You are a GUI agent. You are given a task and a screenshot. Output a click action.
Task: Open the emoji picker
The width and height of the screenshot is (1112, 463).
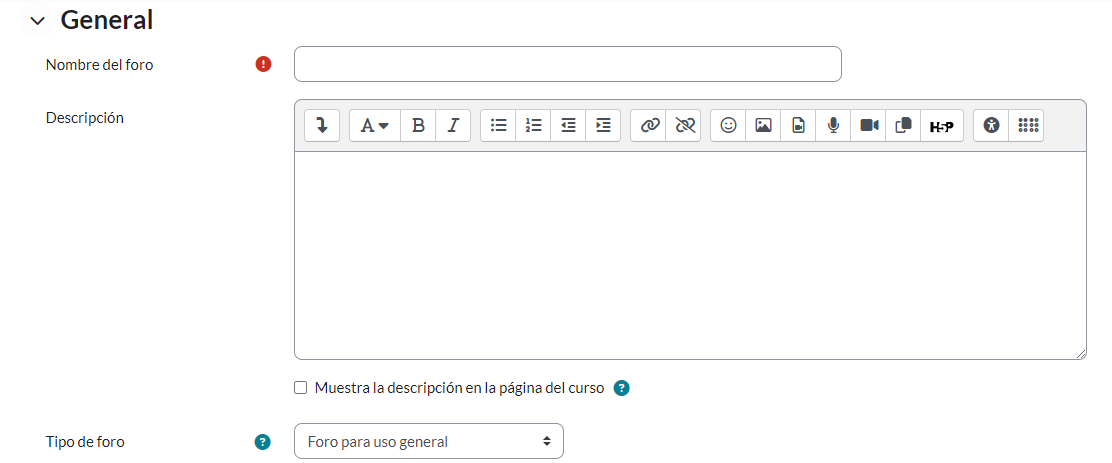pyautogui.click(x=728, y=125)
